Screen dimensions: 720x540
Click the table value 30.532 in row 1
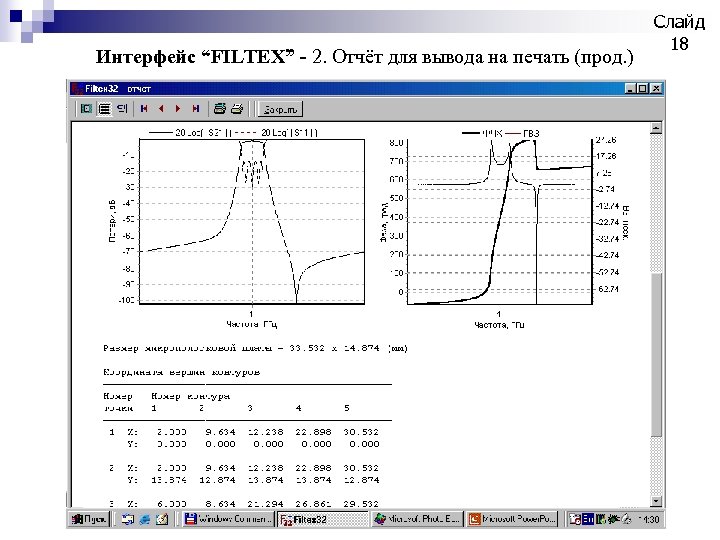coord(361,432)
